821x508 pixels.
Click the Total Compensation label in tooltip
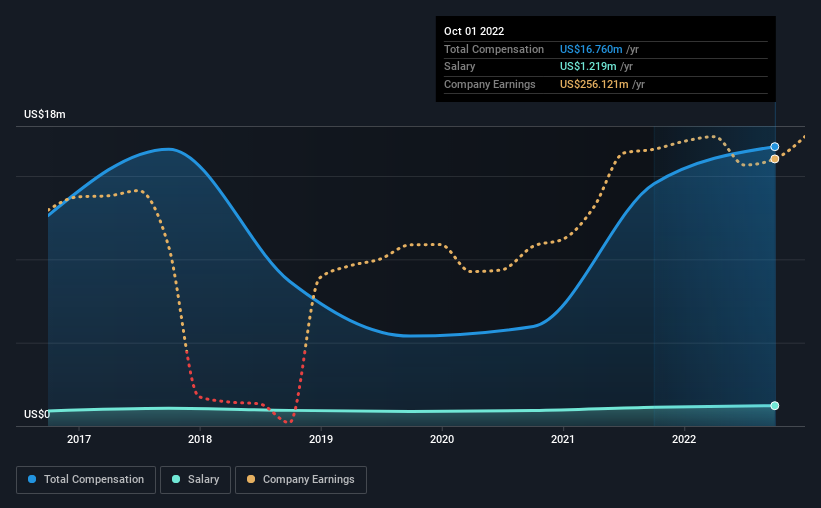pos(494,49)
